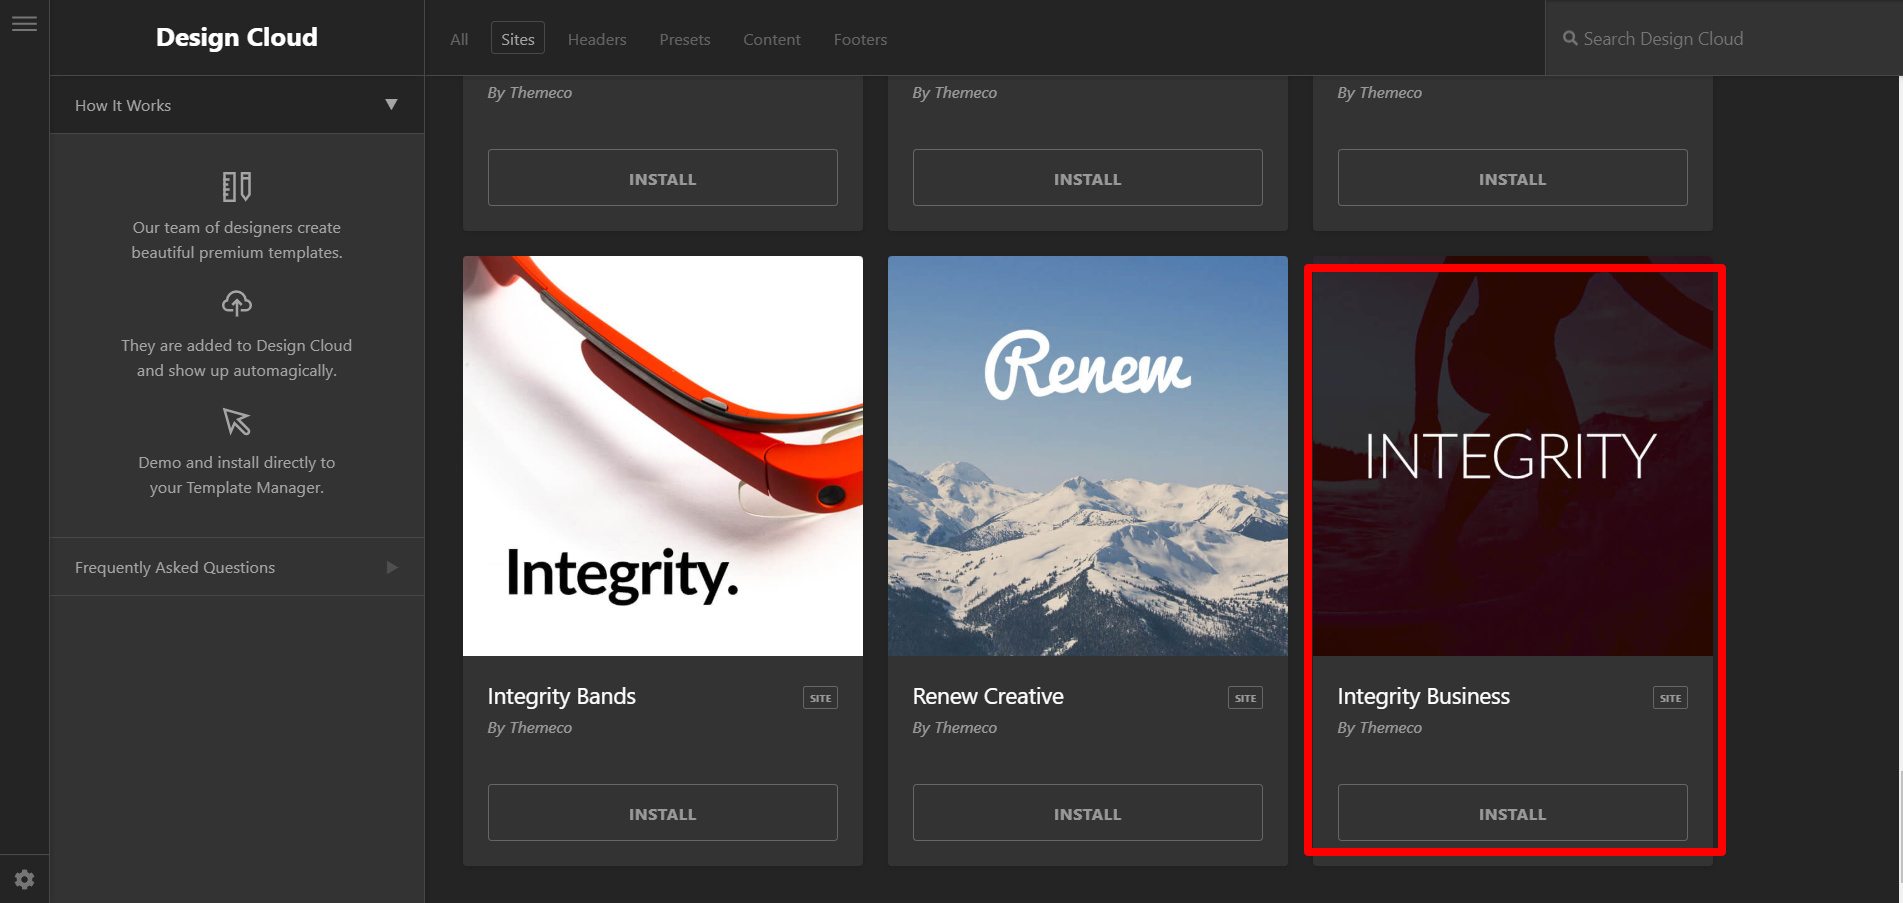View the Footers tab
The height and width of the screenshot is (903, 1903).
coord(860,39)
